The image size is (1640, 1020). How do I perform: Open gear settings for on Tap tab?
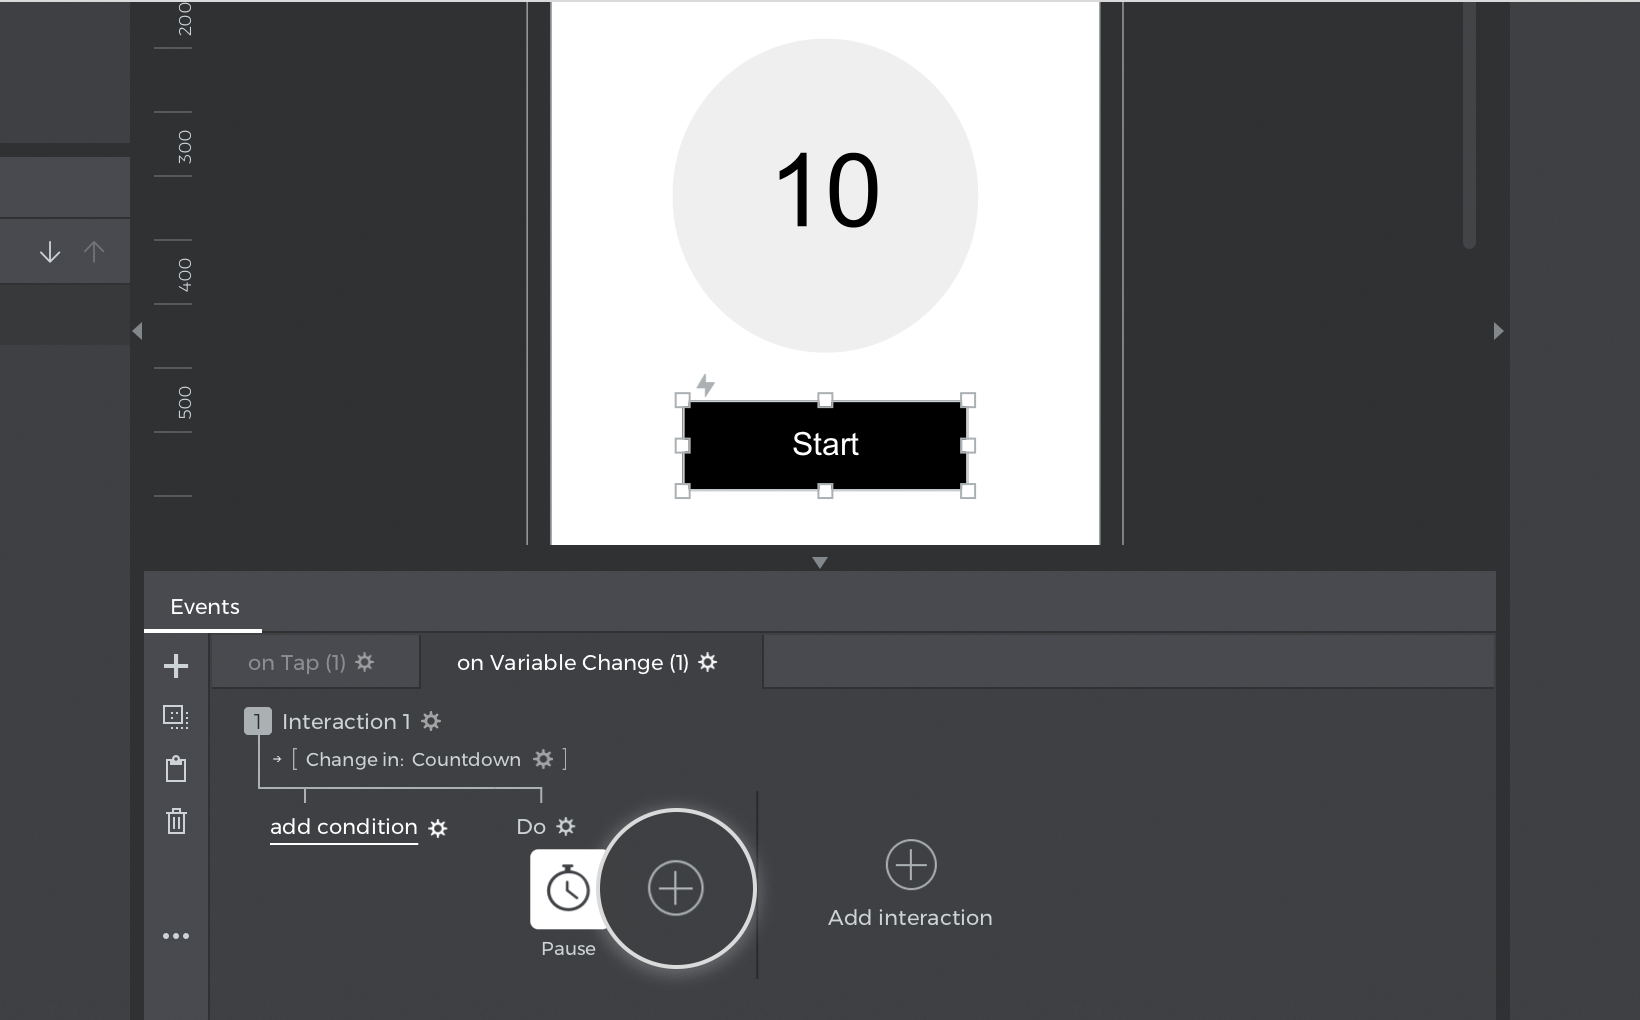[x=365, y=662]
